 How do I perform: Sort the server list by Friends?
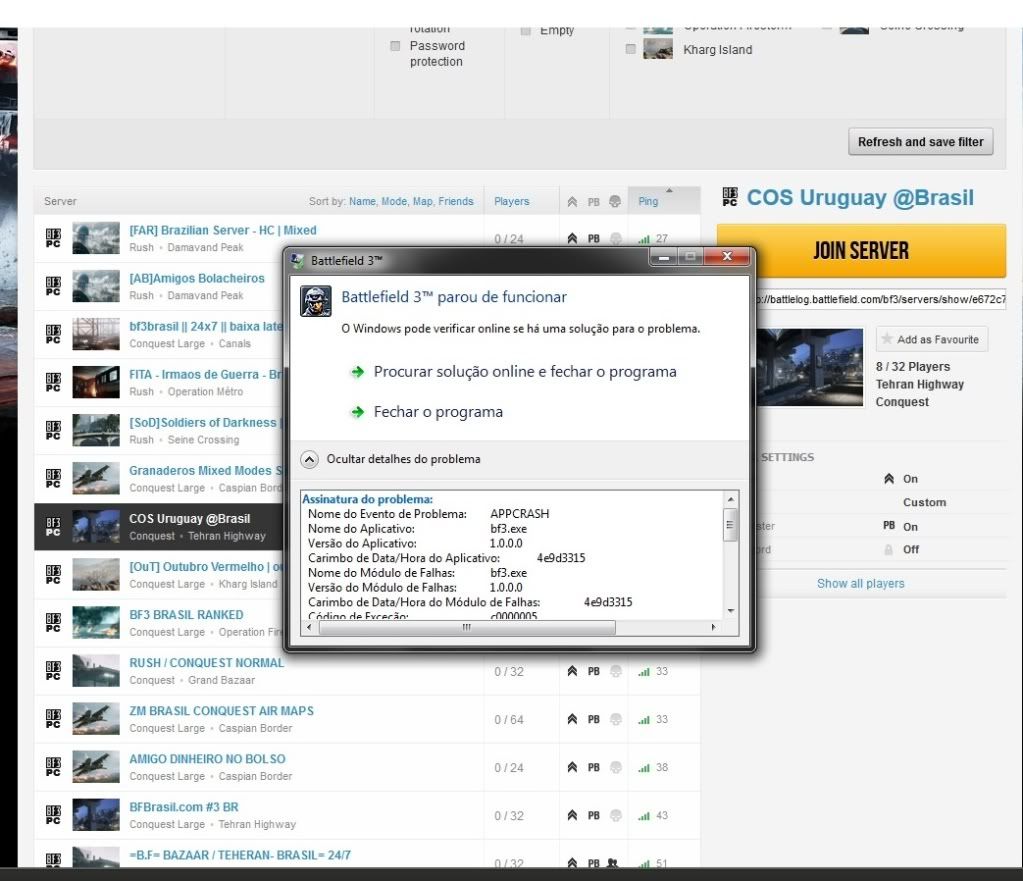(455, 202)
